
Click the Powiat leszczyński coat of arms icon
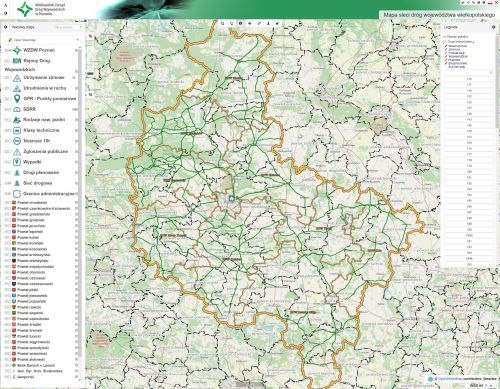pos(14,261)
